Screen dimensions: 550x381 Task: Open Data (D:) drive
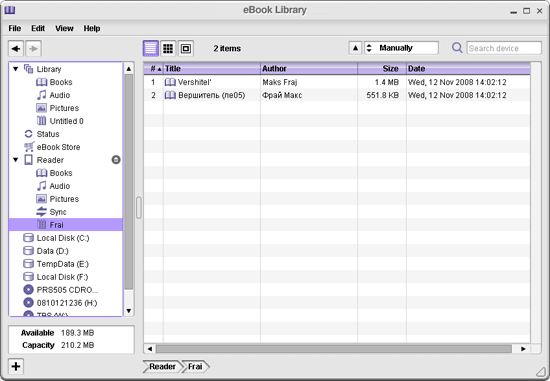[x=46, y=251]
